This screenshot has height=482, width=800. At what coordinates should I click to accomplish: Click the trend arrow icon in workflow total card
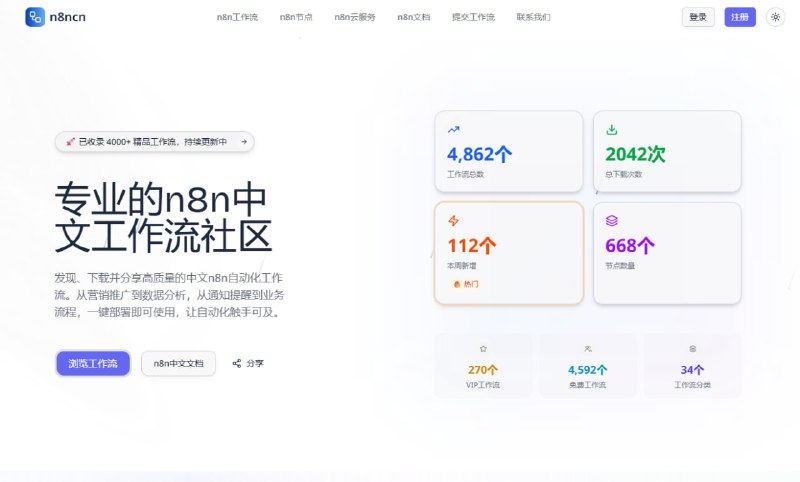(x=453, y=129)
